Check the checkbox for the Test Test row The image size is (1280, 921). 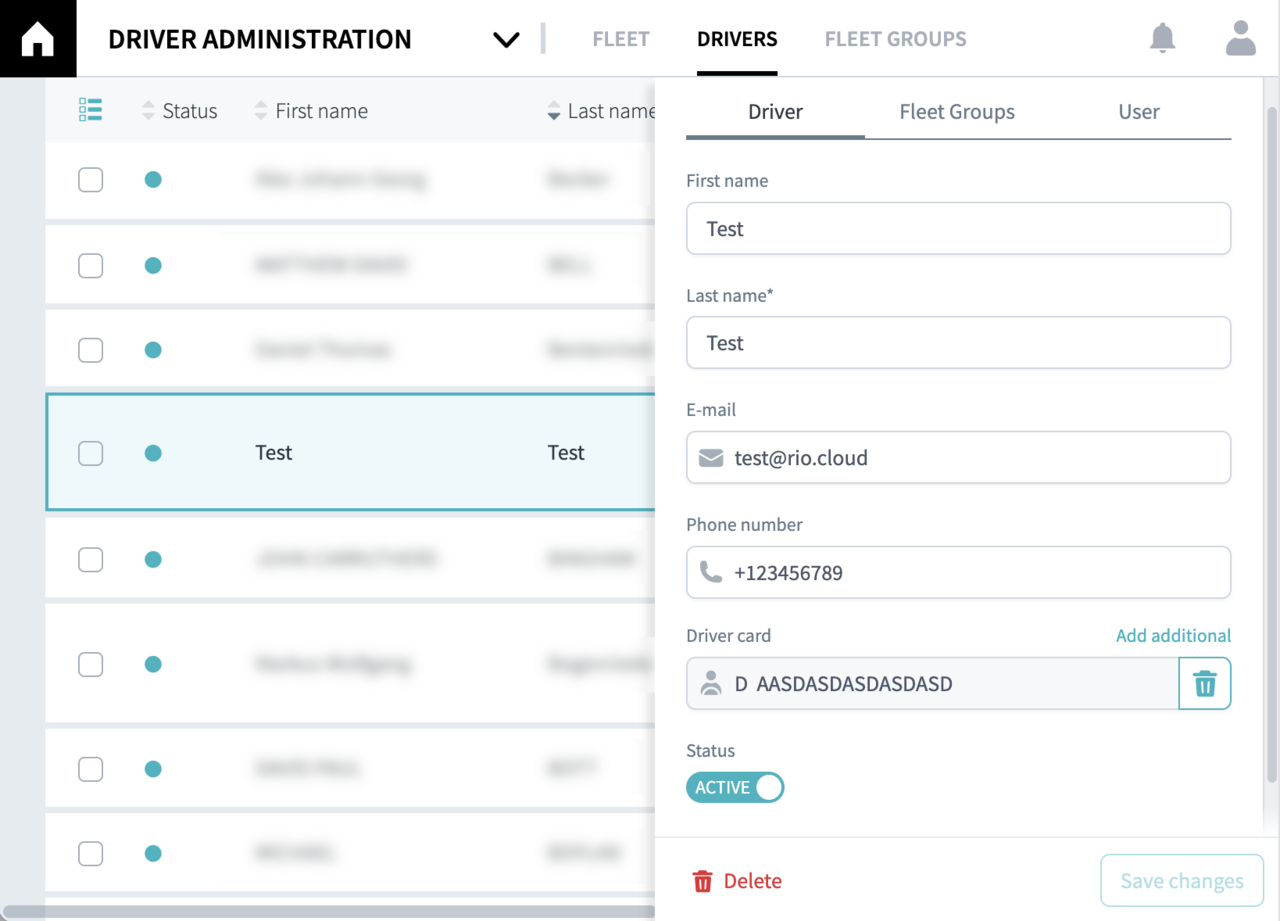tap(90, 452)
